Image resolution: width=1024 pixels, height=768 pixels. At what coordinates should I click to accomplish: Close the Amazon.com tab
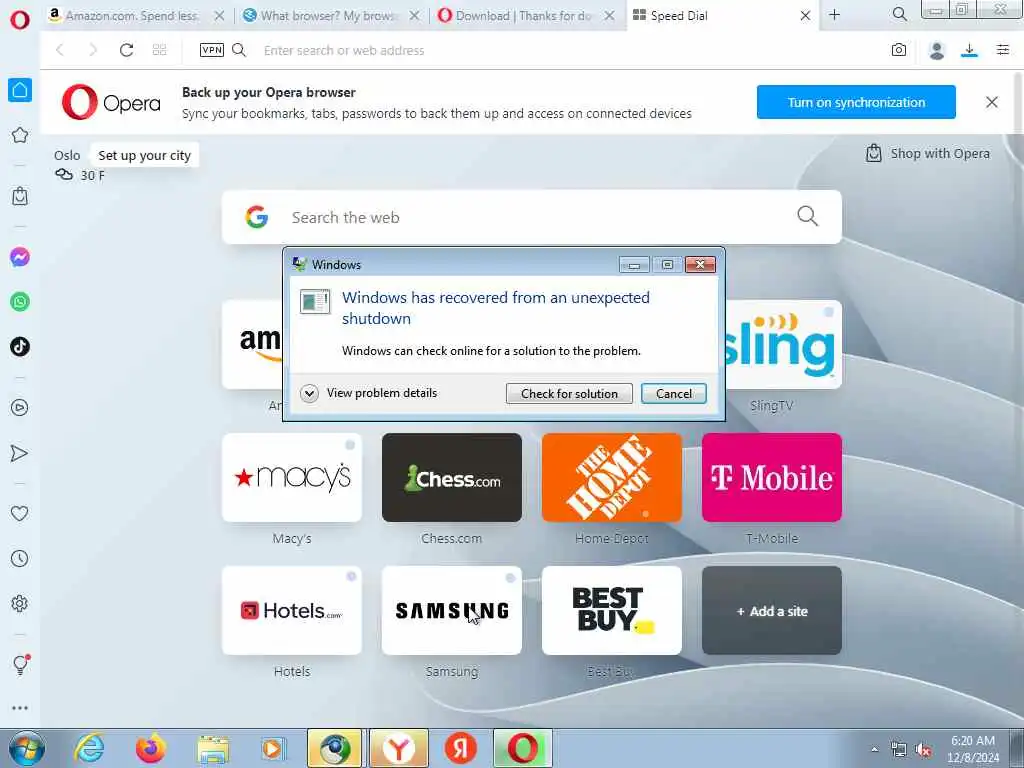(219, 16)
